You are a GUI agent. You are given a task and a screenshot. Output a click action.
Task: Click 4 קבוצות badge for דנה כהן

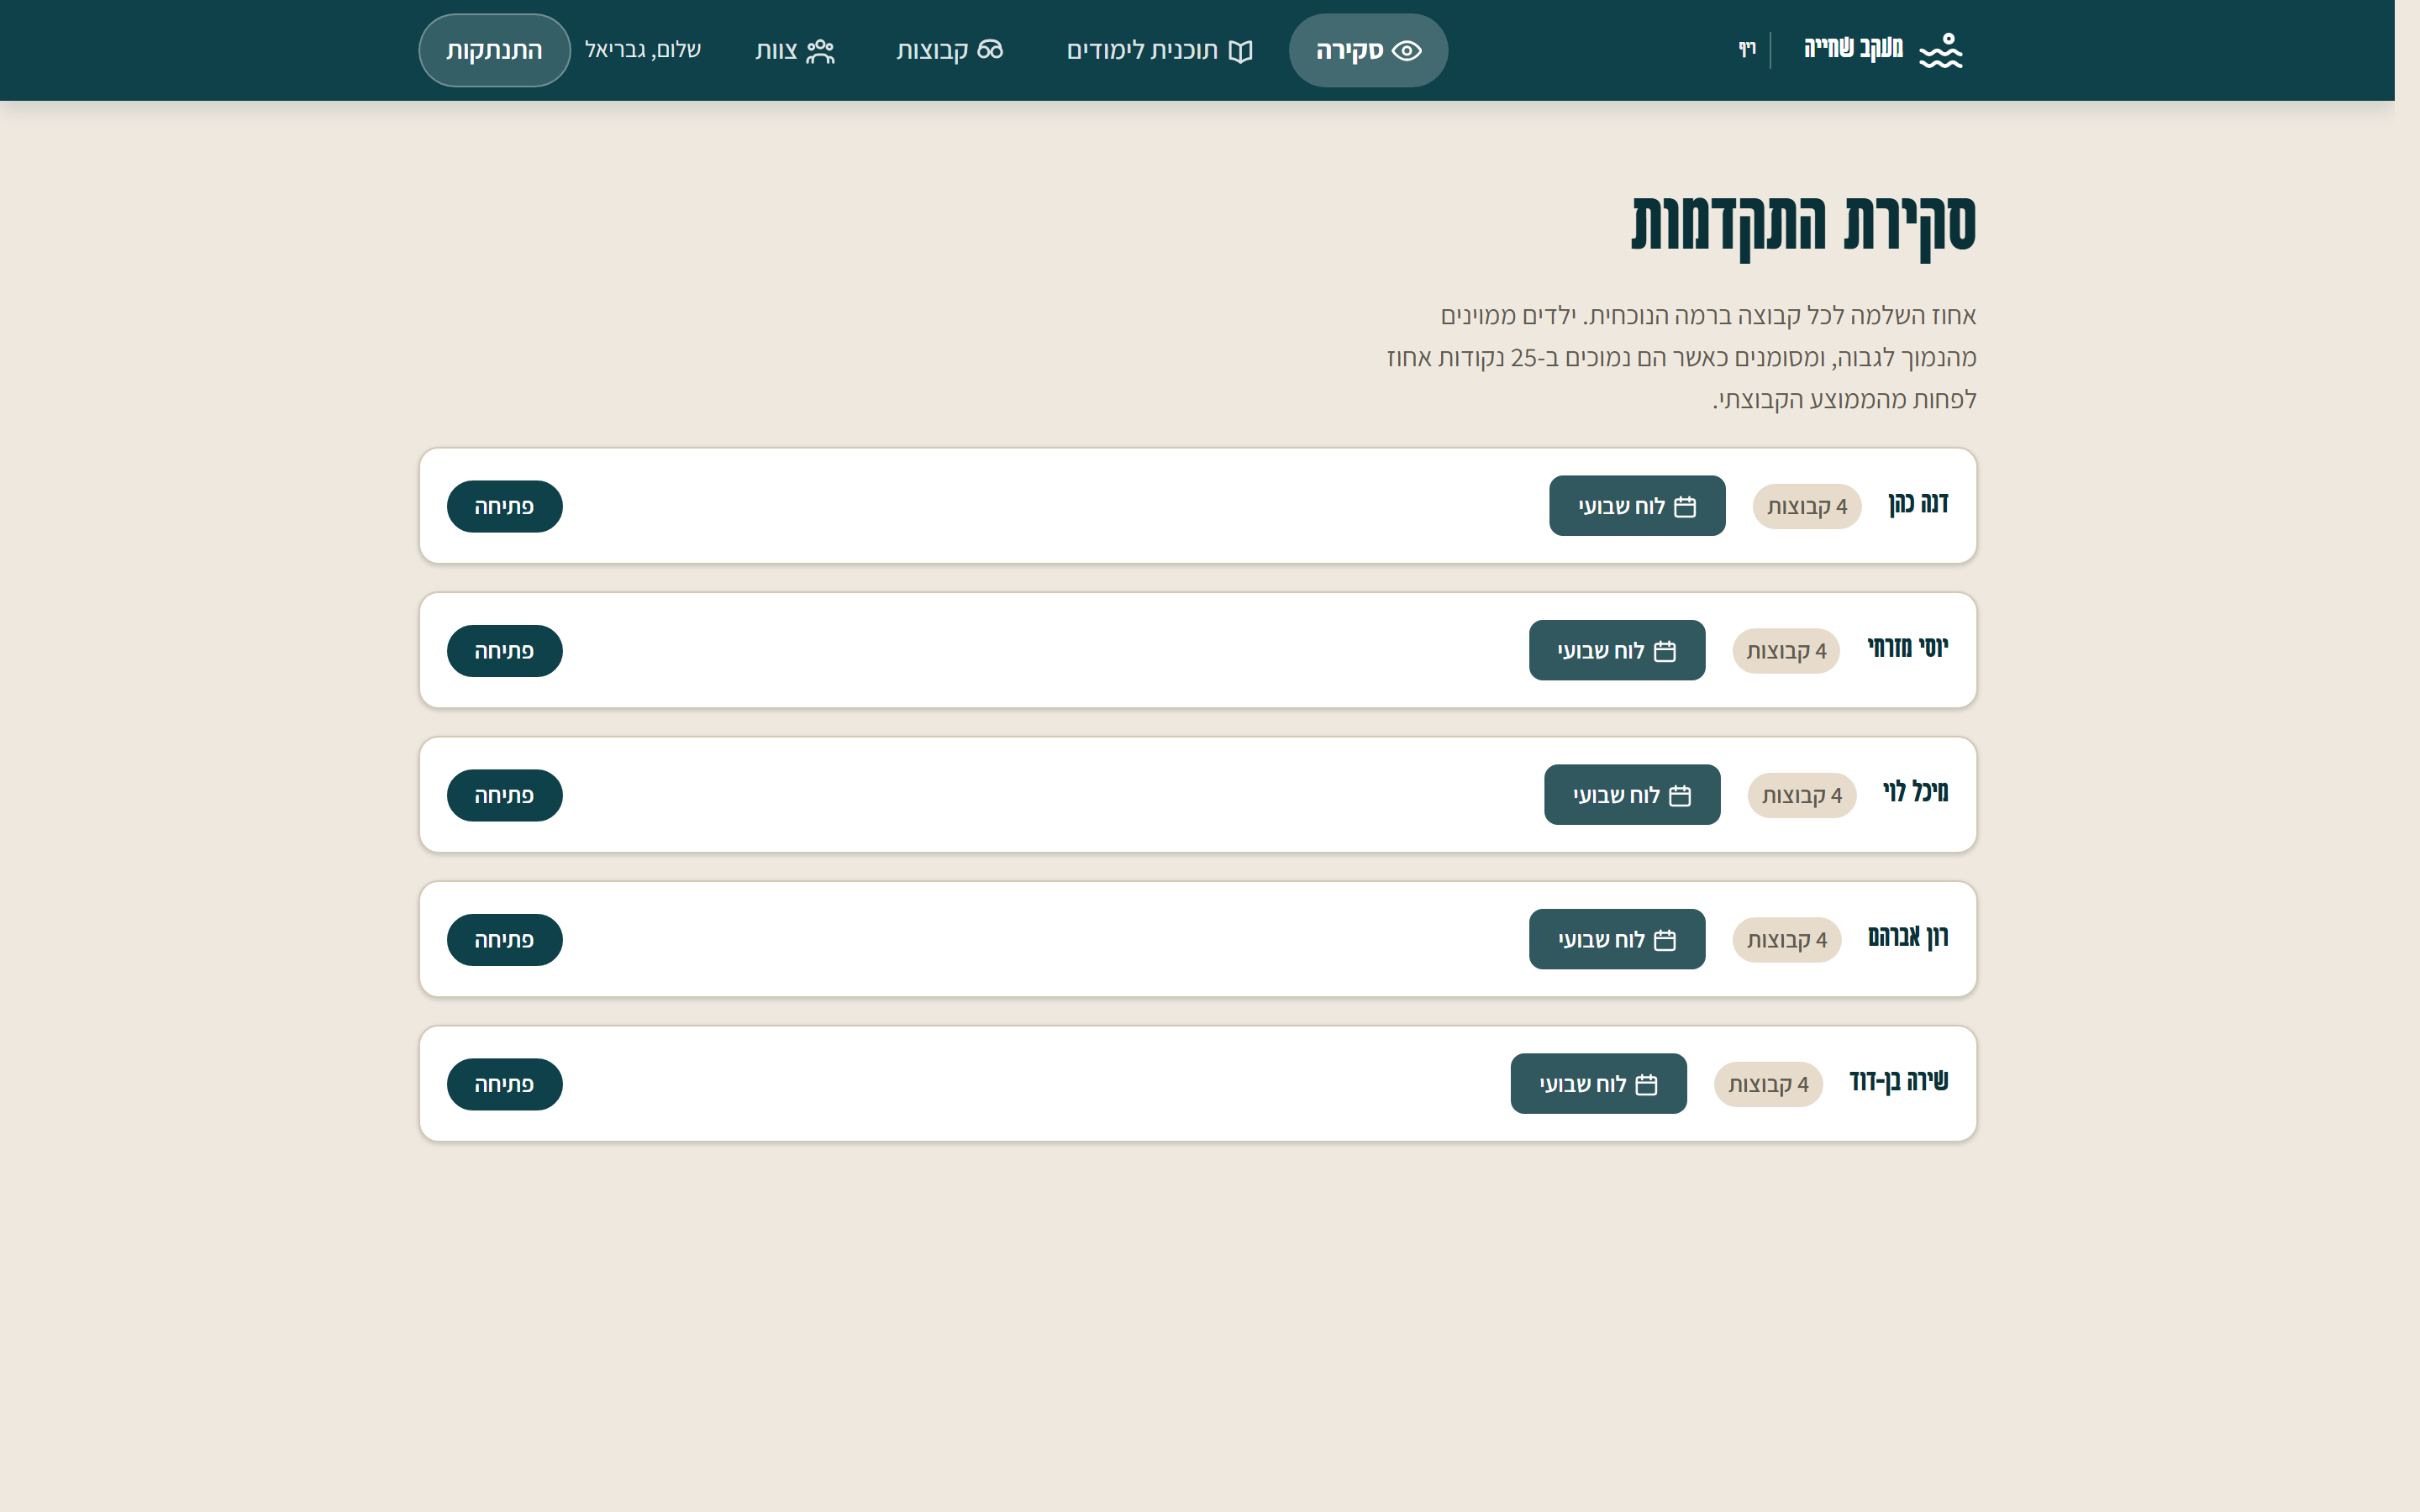click(x=1807, y=507)
